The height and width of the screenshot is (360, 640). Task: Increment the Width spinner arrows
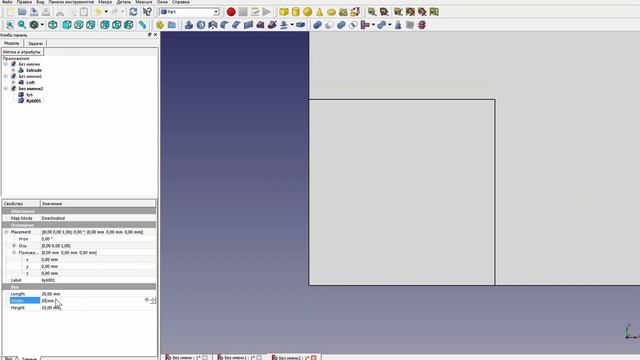153,300
